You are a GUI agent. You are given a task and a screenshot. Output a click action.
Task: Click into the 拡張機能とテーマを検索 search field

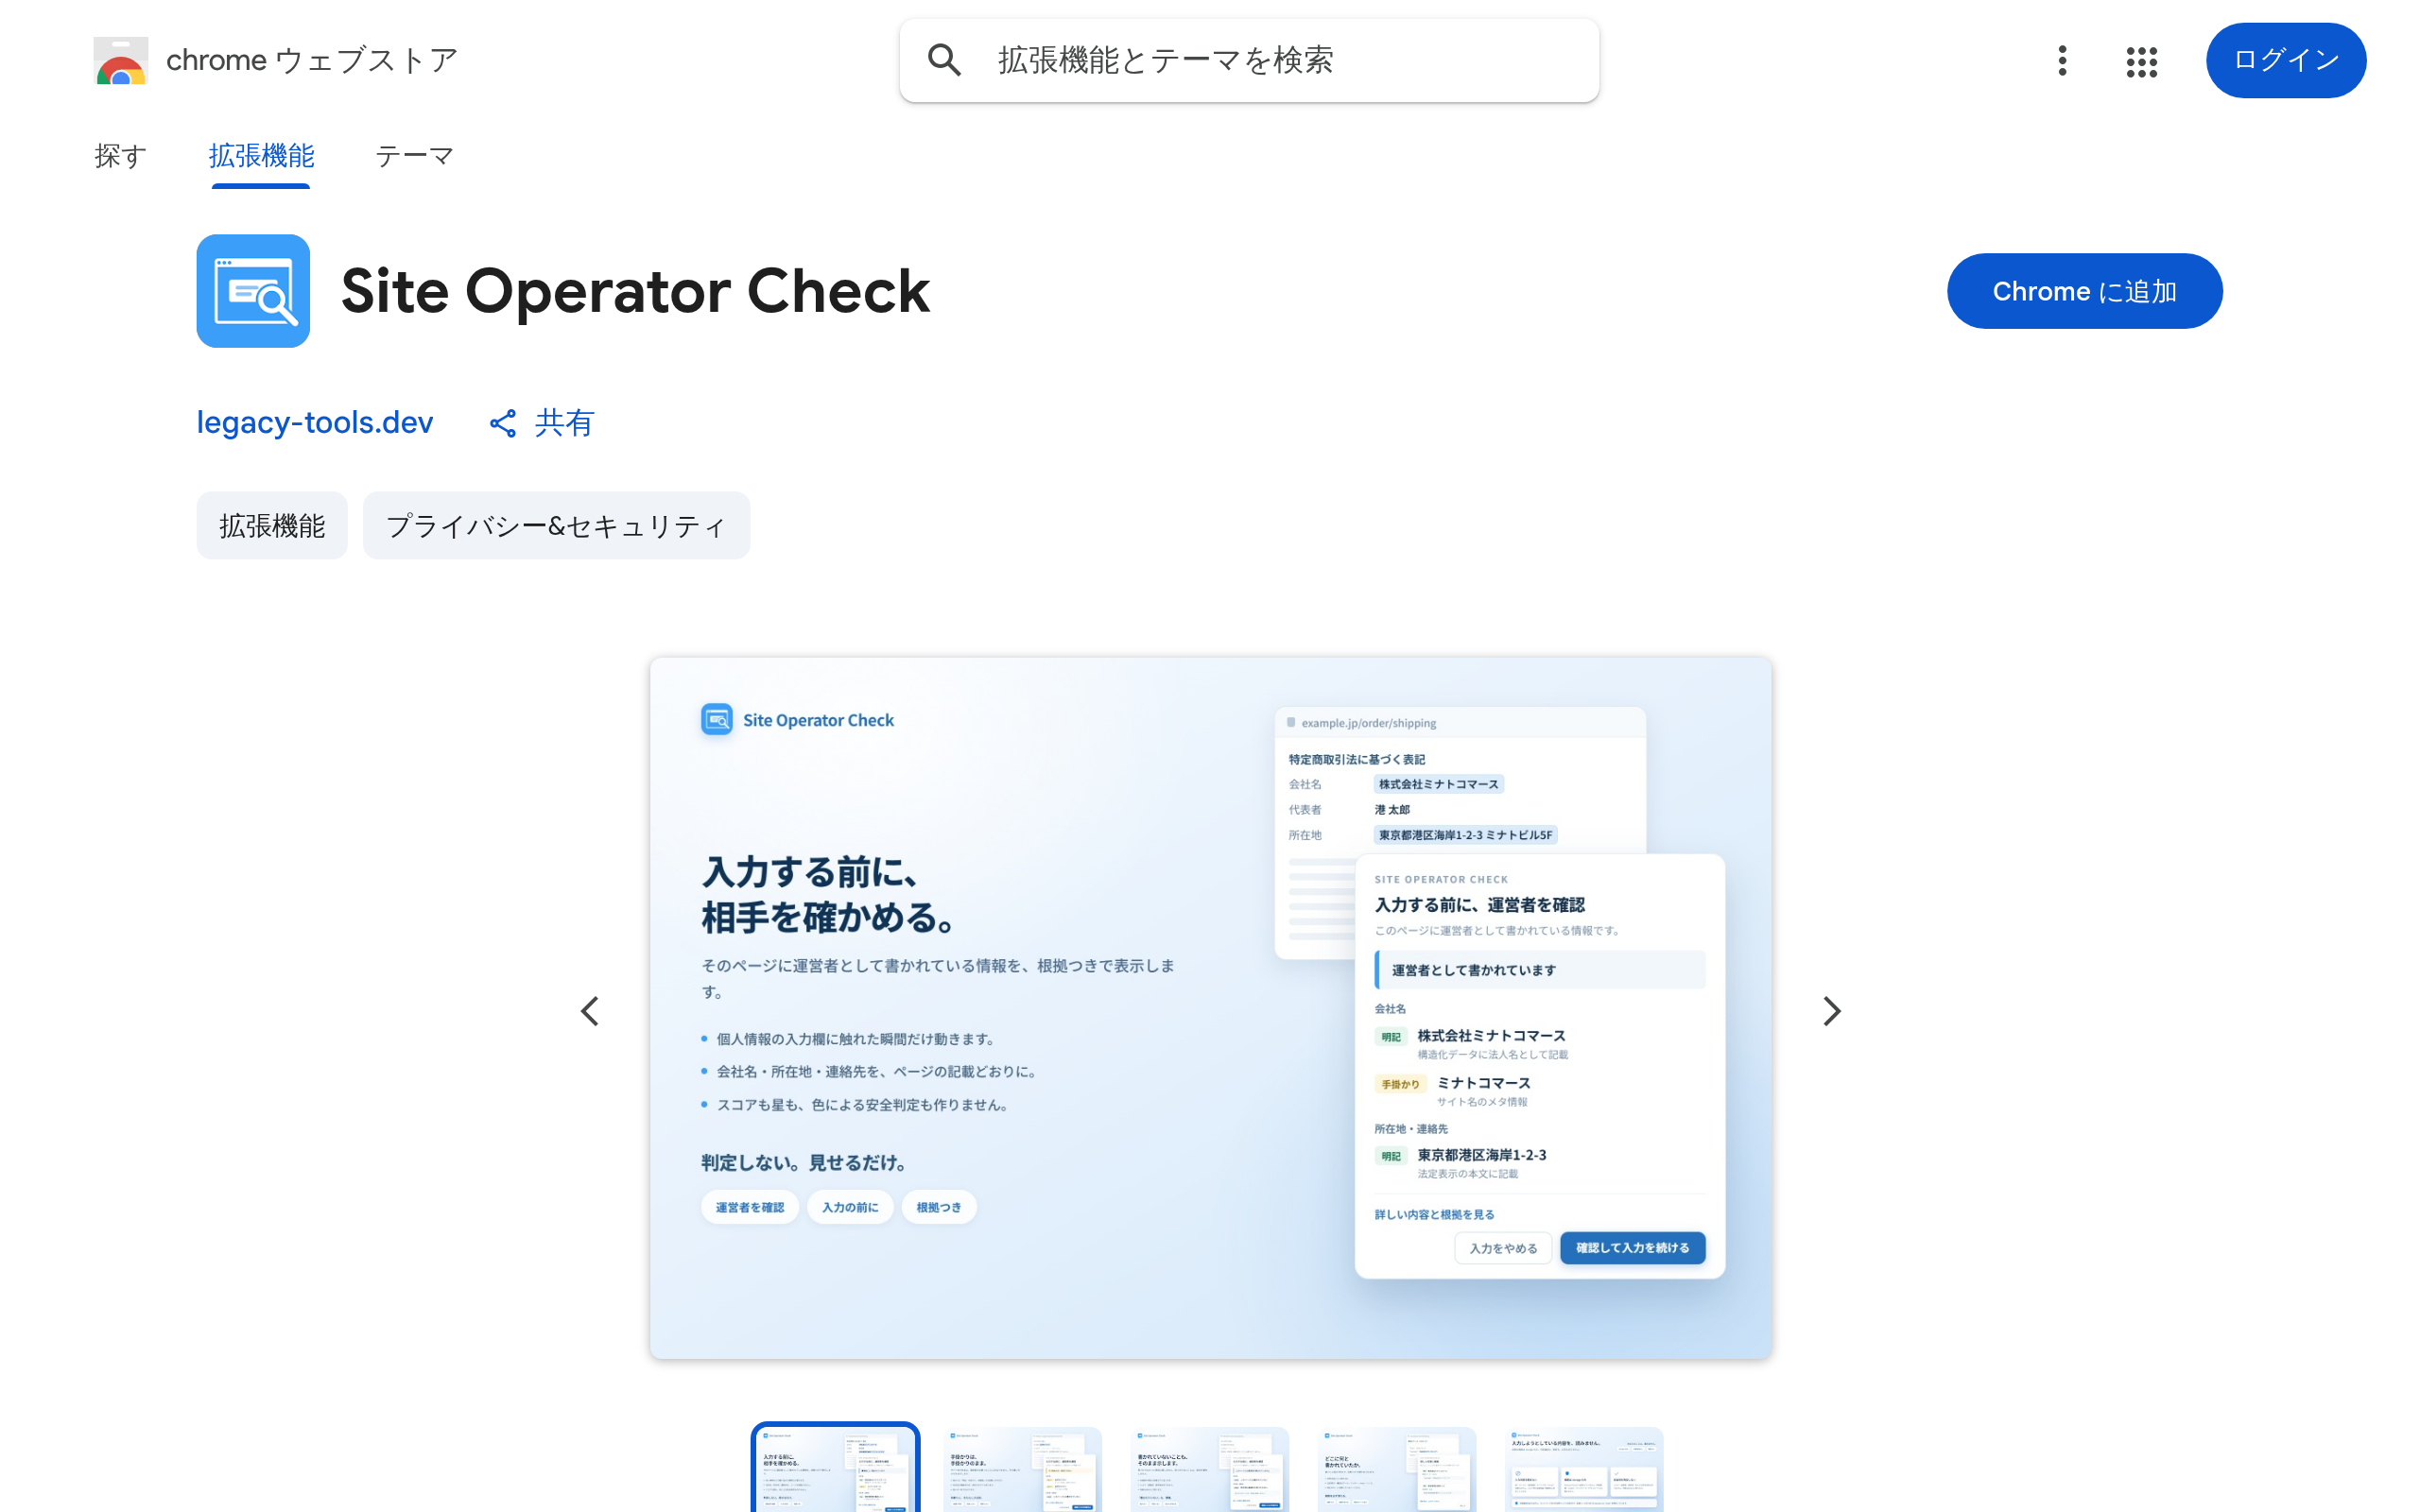[x=1249, y=60]
